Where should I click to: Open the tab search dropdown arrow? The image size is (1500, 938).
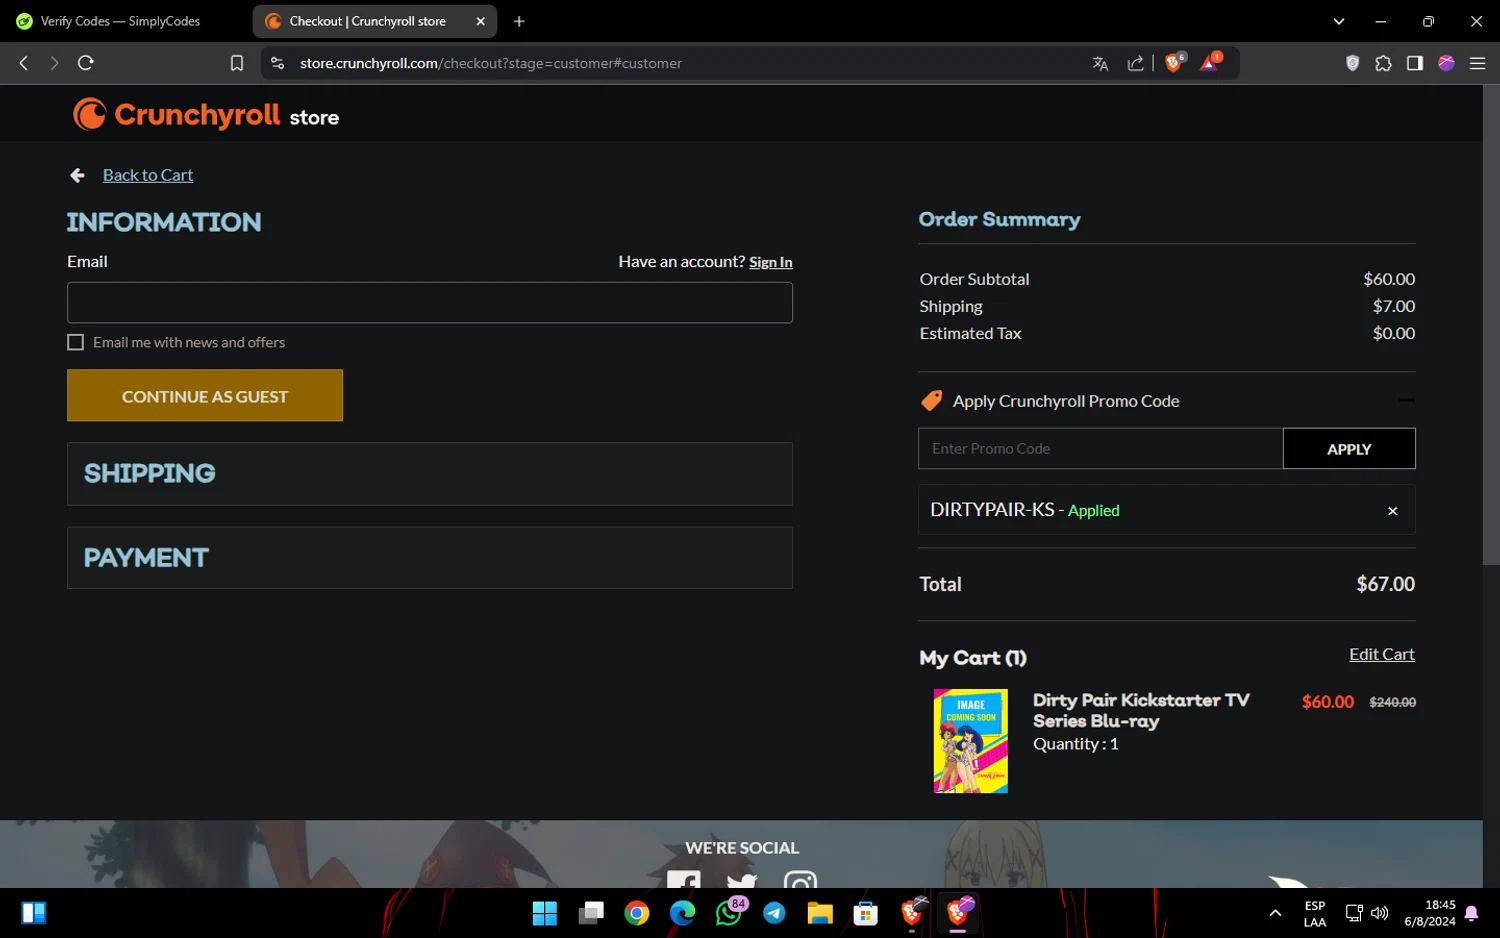point(1338,21)
